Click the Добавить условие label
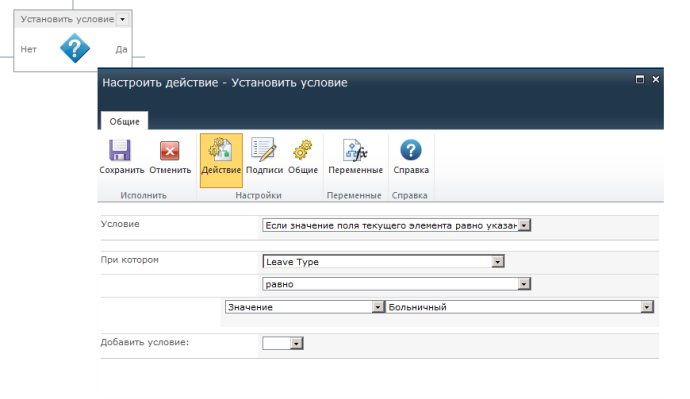690x399 pixels. (x=144, y=342)
